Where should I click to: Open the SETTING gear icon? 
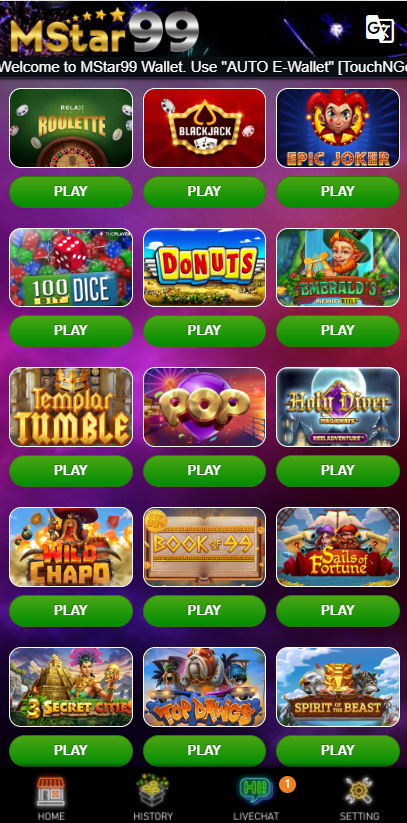(x=359, y=792)
